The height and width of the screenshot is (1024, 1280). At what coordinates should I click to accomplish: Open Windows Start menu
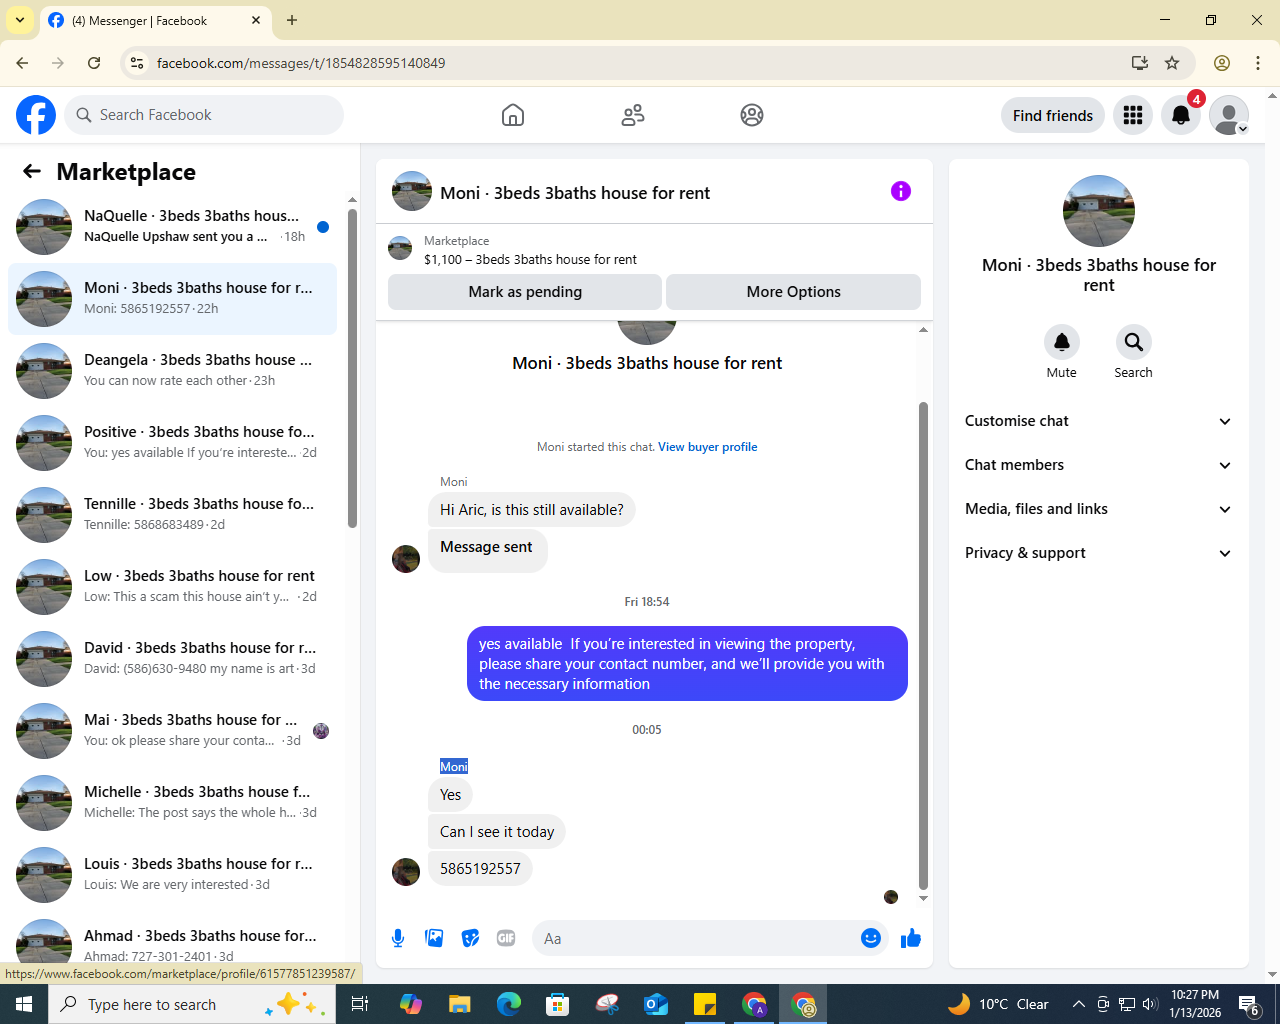click(x=24, y=1004)
